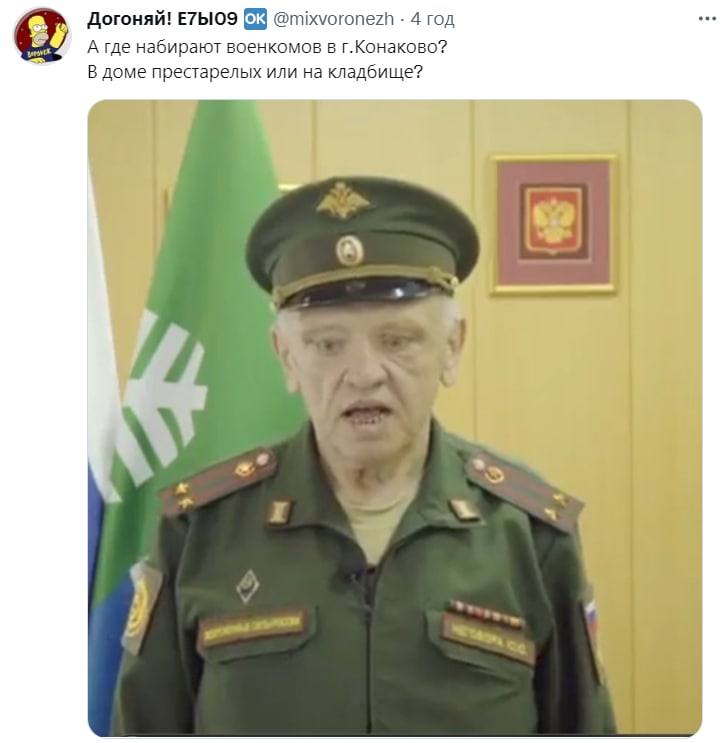The height and width of the screenshot is (743, 728).
Task: Click the framed coat of arms in the video
Action: pos(553,224)
